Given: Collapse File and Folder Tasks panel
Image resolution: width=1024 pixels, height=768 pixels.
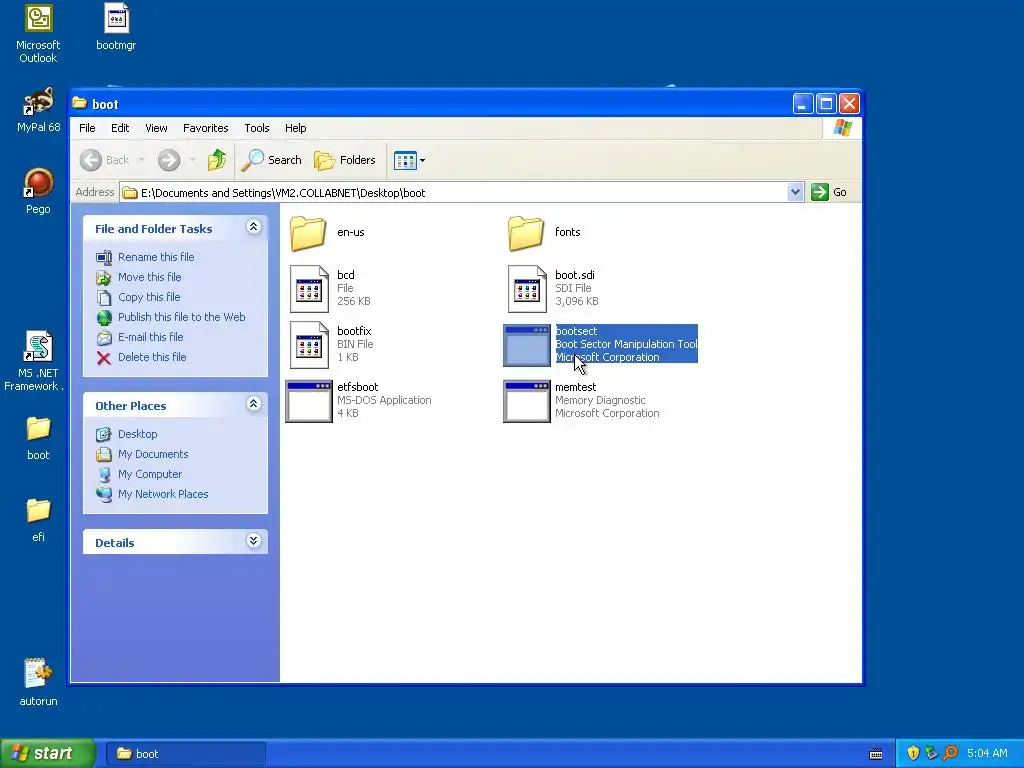Looking at the screenshot, I should (253, 227).
